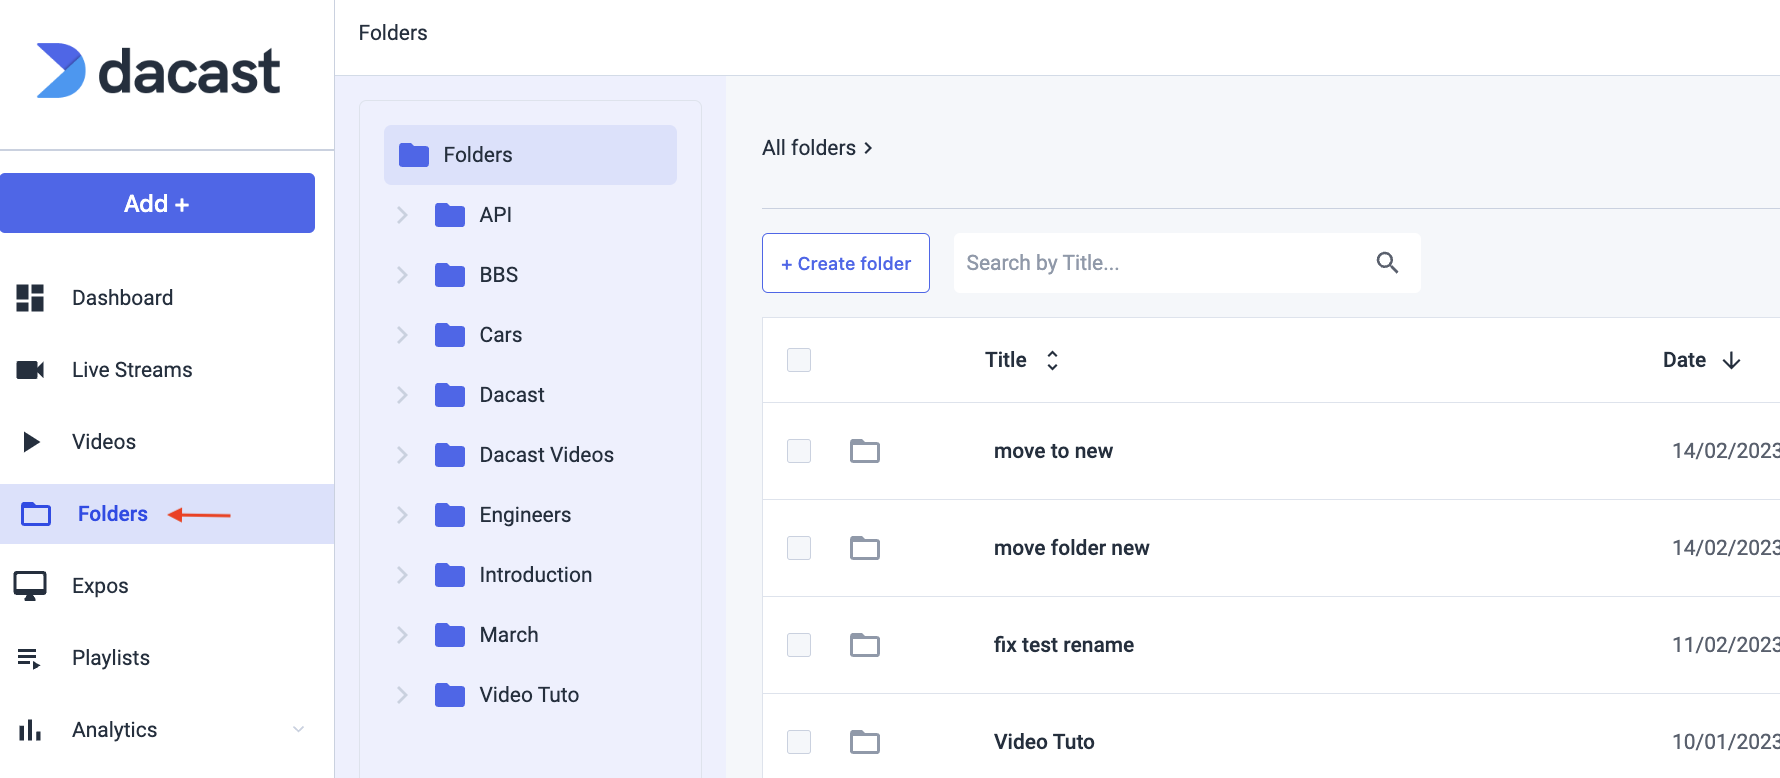Open the move folder new title

click(1072, 548)
